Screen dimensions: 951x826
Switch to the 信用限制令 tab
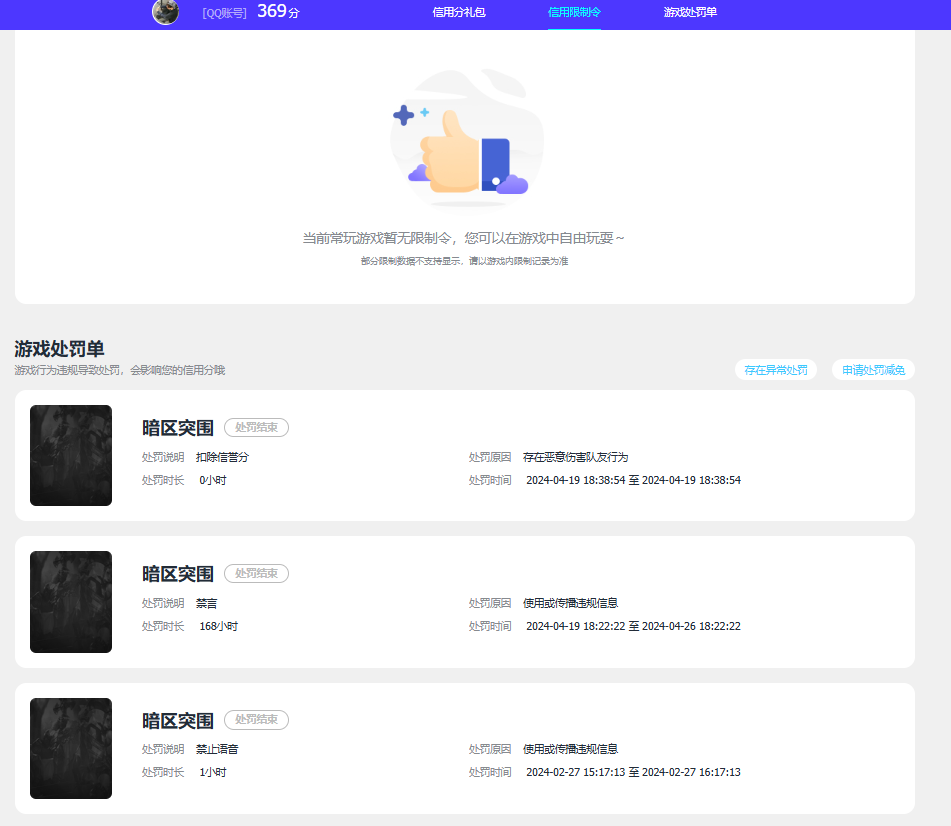[x=574, y=13]
